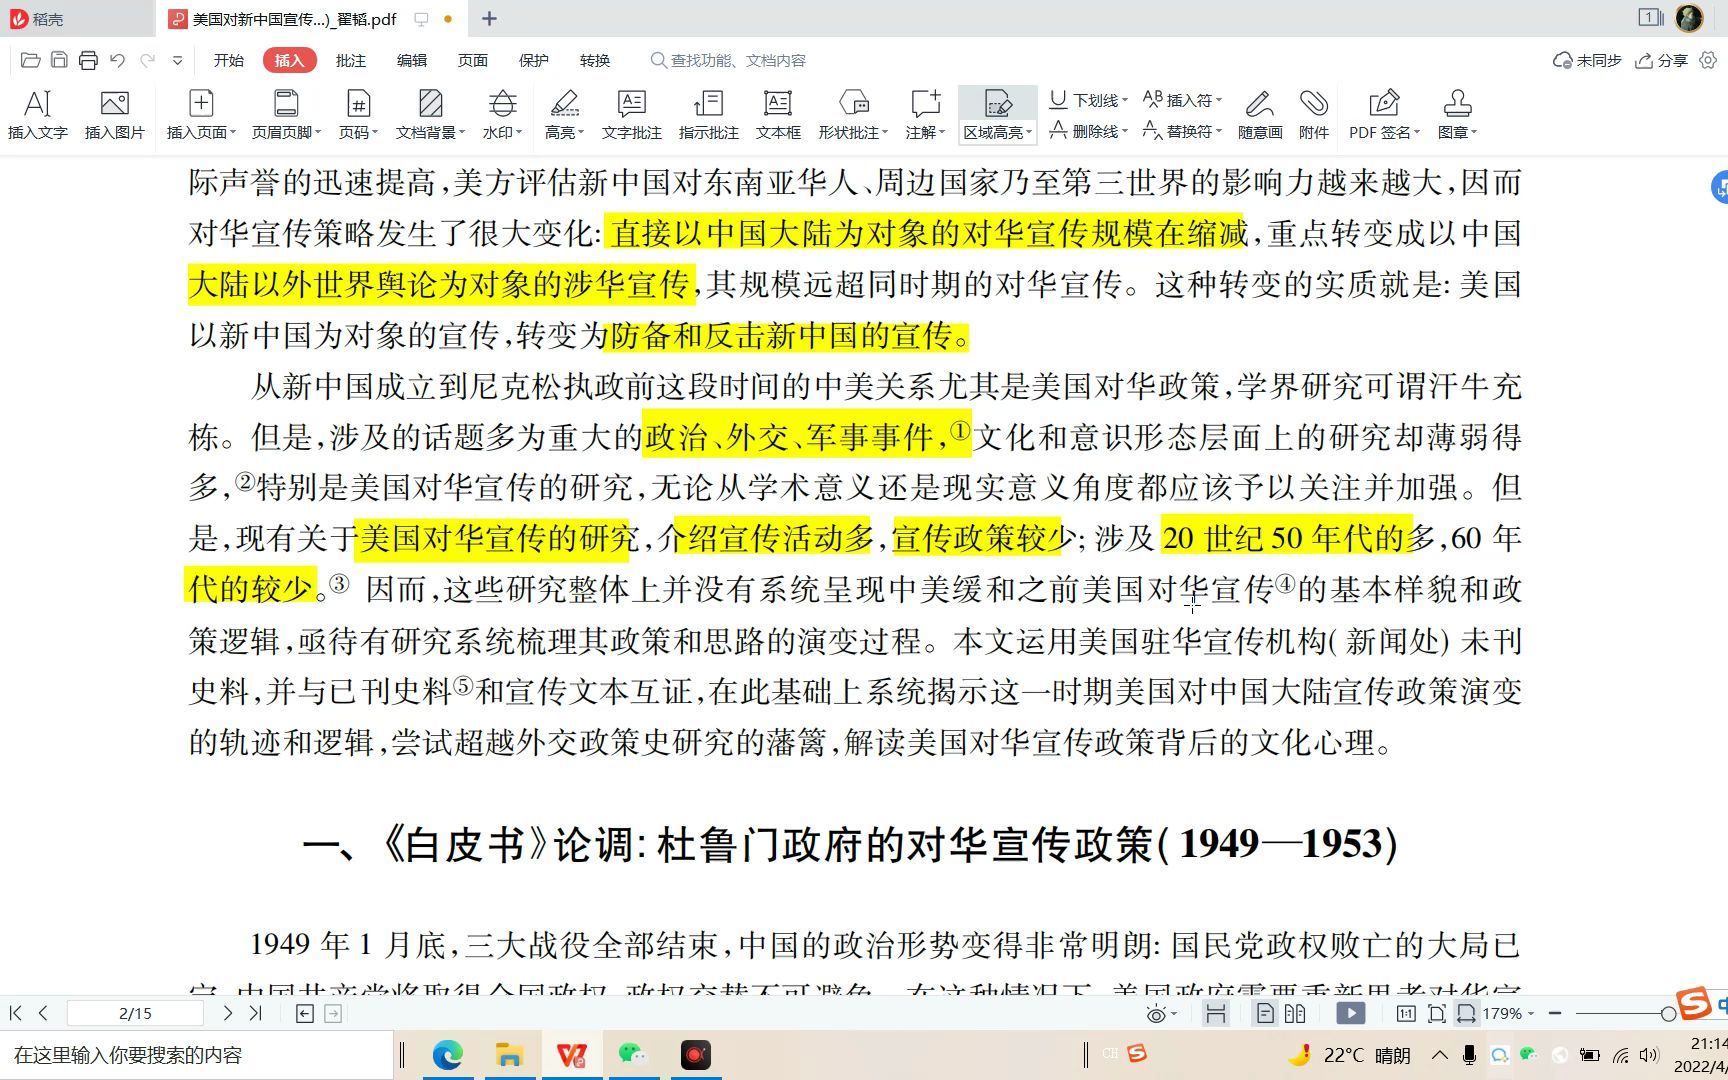The image size is (1728, 1080).
Task: Go back to the previous view
Action: point(305,1014)
